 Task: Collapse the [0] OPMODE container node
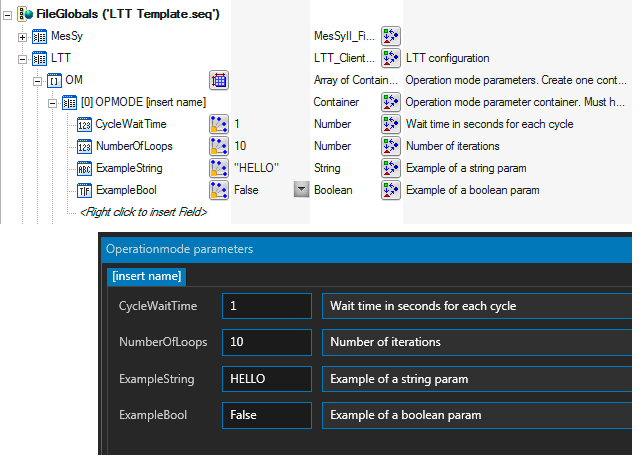[x=53, y=103]
